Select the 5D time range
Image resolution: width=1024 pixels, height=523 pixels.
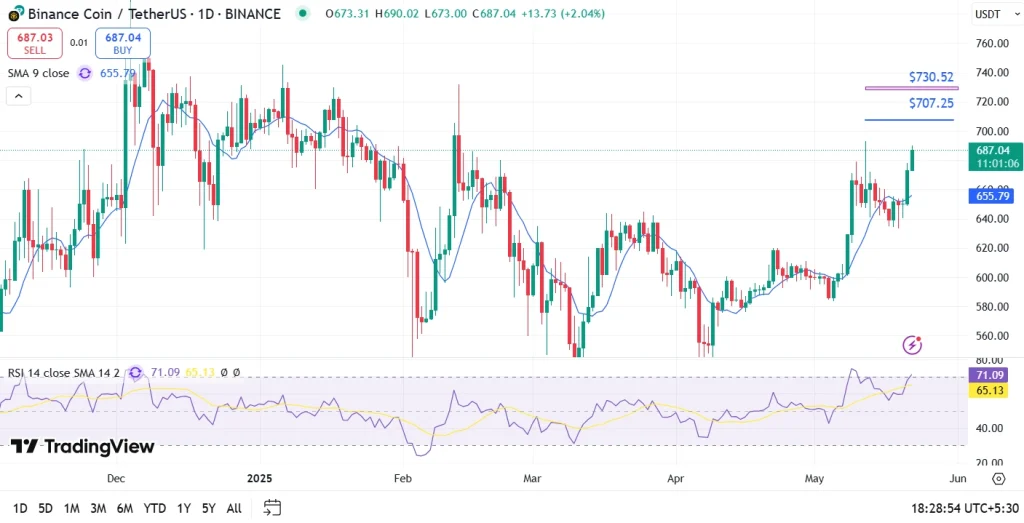click(x=45, y=508)
